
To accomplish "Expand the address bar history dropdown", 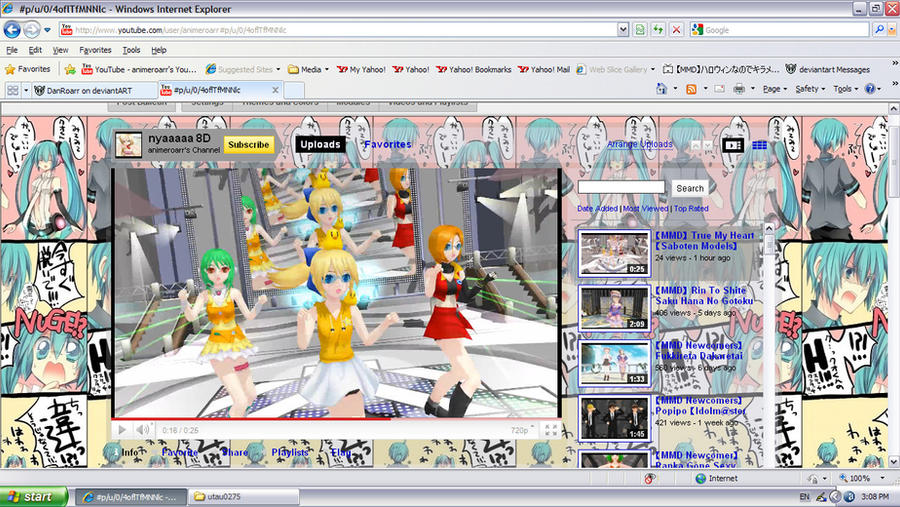I will [623, 30].
